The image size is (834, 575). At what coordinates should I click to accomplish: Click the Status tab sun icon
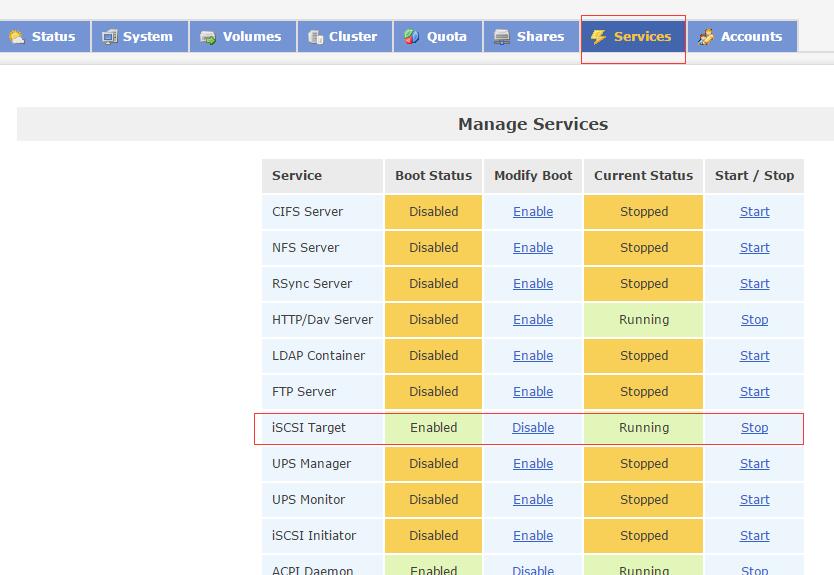[16, 37]
